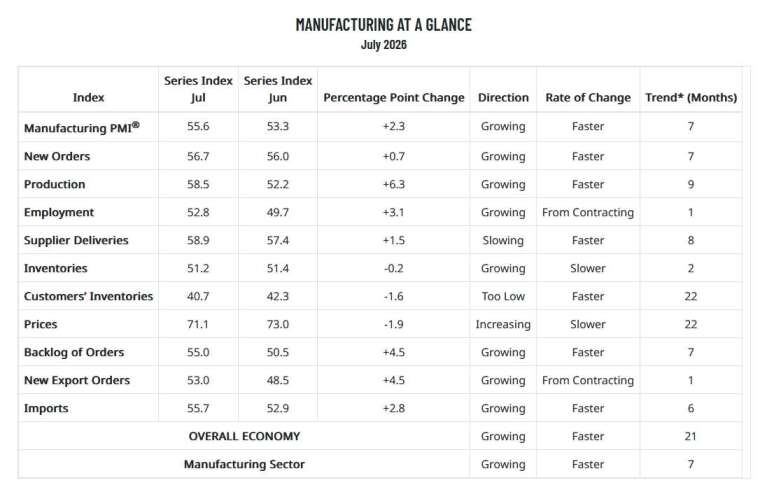This screenshot has width=760, height=485.
Task: Select the New Export Orders label
Action: pos(77,380)
